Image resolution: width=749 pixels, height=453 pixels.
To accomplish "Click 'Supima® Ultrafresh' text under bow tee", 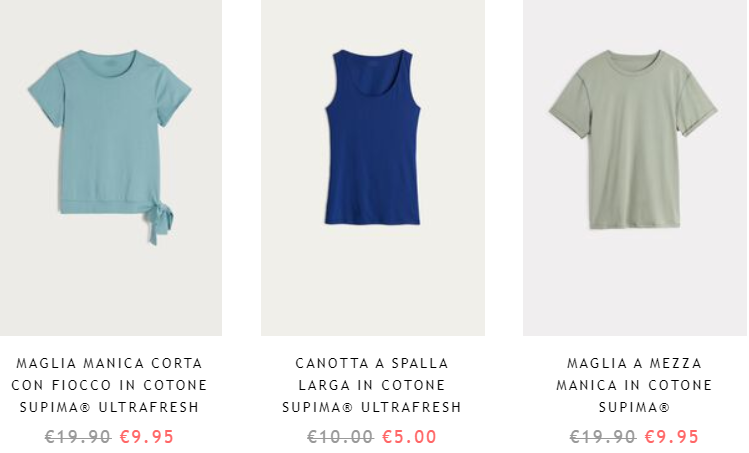I will point(109,407).
